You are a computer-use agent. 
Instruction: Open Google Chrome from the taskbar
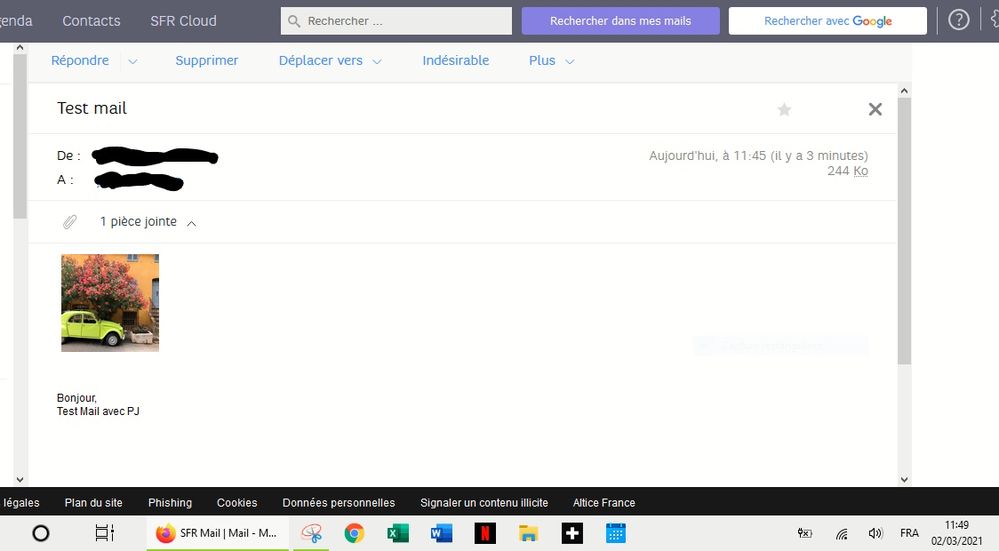(354, 533)
